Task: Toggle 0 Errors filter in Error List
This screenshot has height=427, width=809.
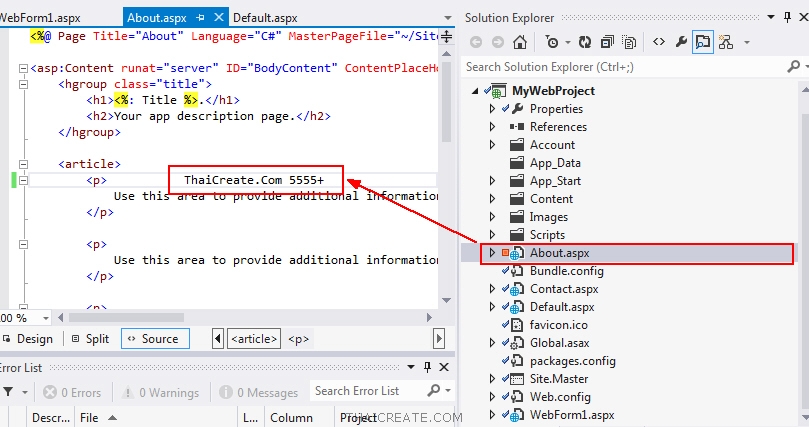Action: 72,392
